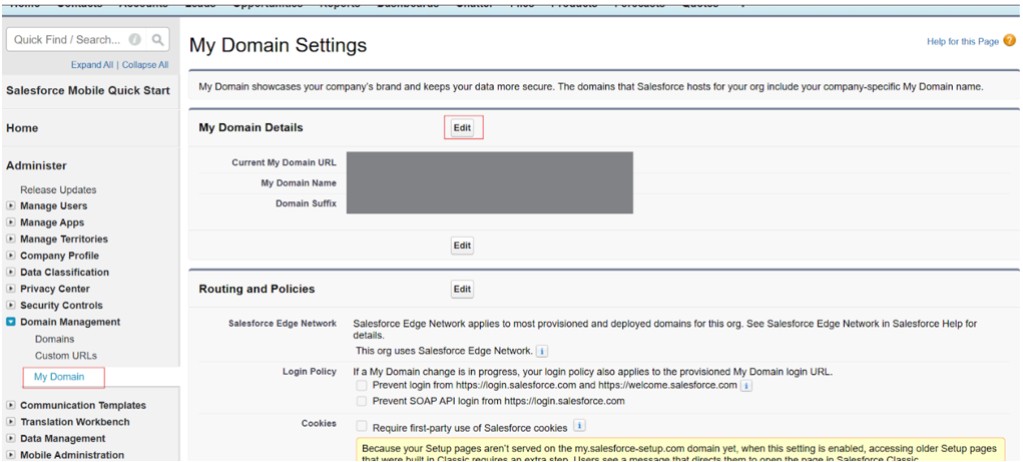Check Prevent SOAP API login option
Image resolution: width=1023 pixels, height=462 pixels.
[361, 401]
